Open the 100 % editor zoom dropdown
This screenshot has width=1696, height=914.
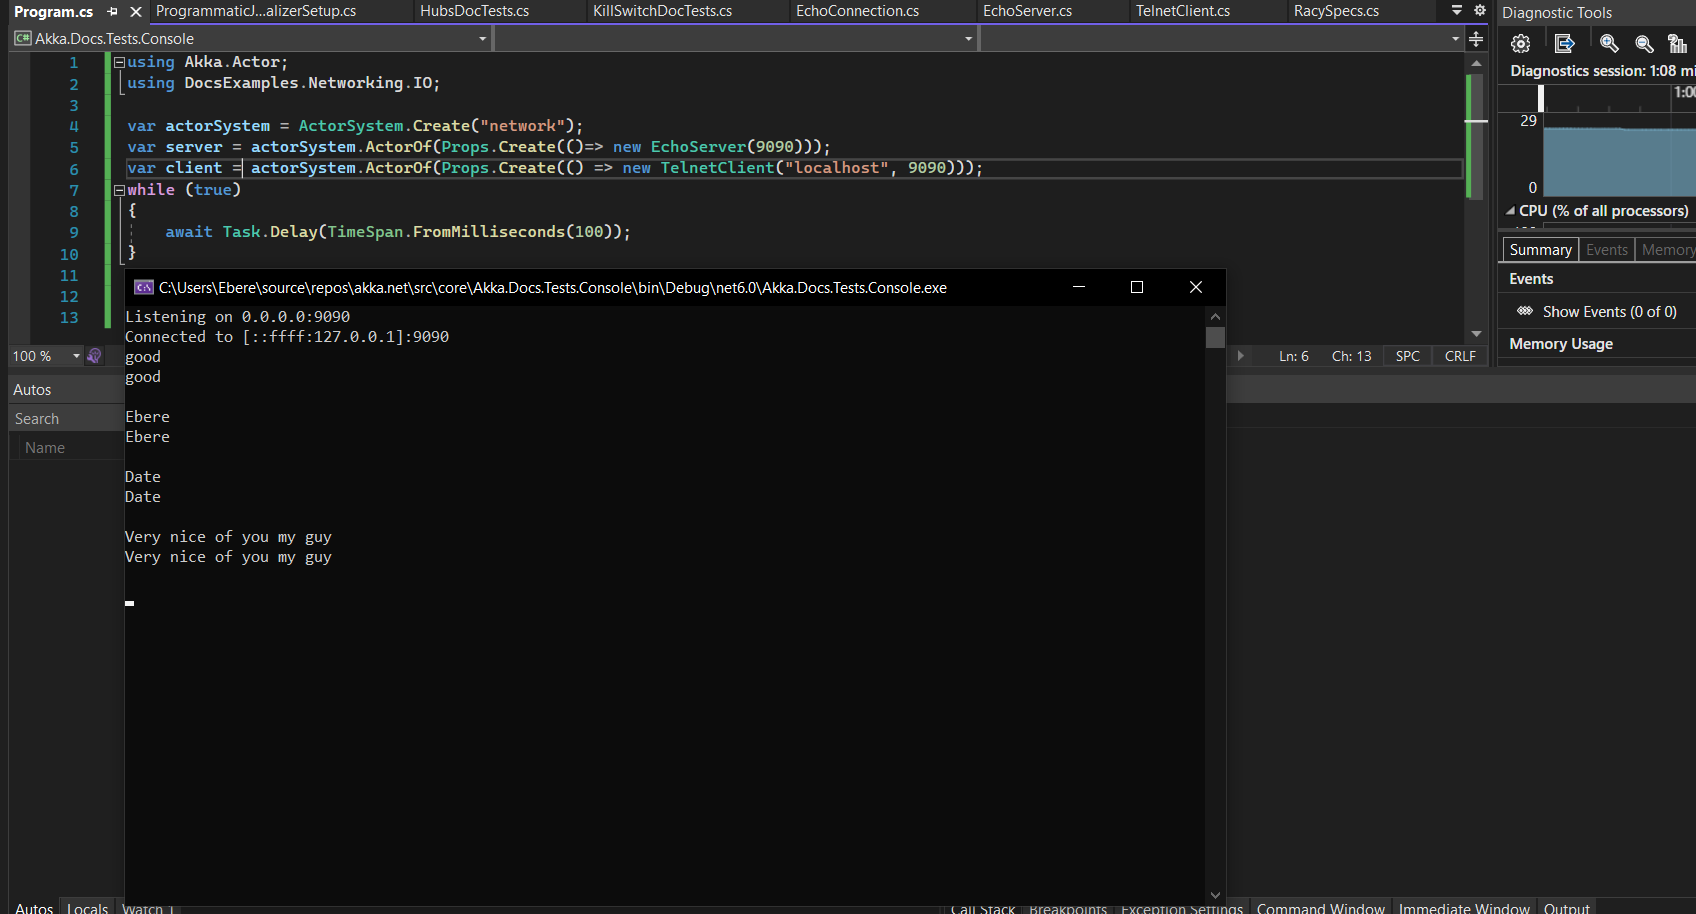pyautogui.click(x=76, y=356)
